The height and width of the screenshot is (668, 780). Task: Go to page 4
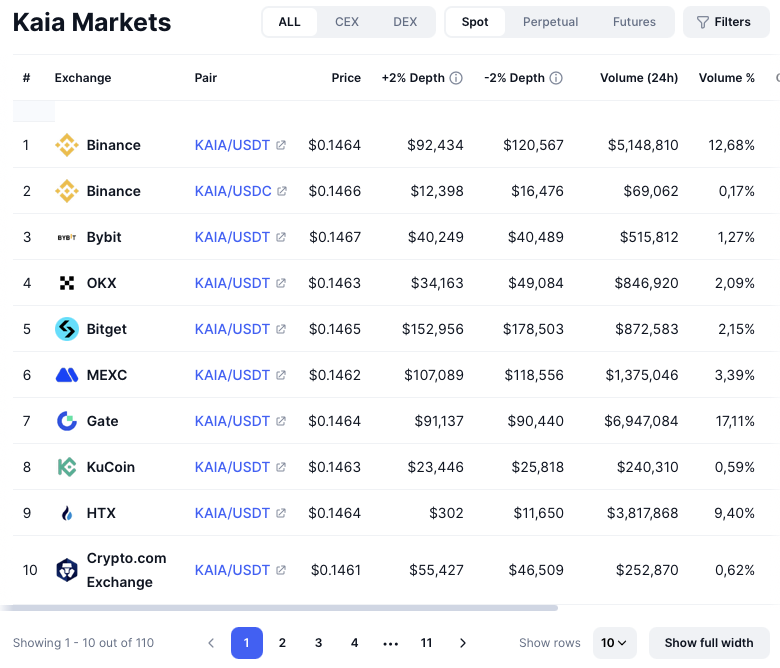coord(354,643)
